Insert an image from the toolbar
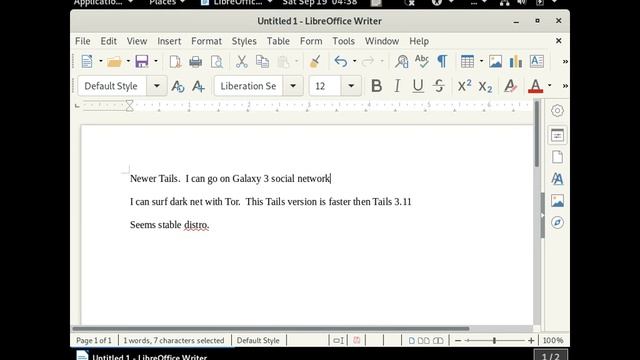 (496, 62)
